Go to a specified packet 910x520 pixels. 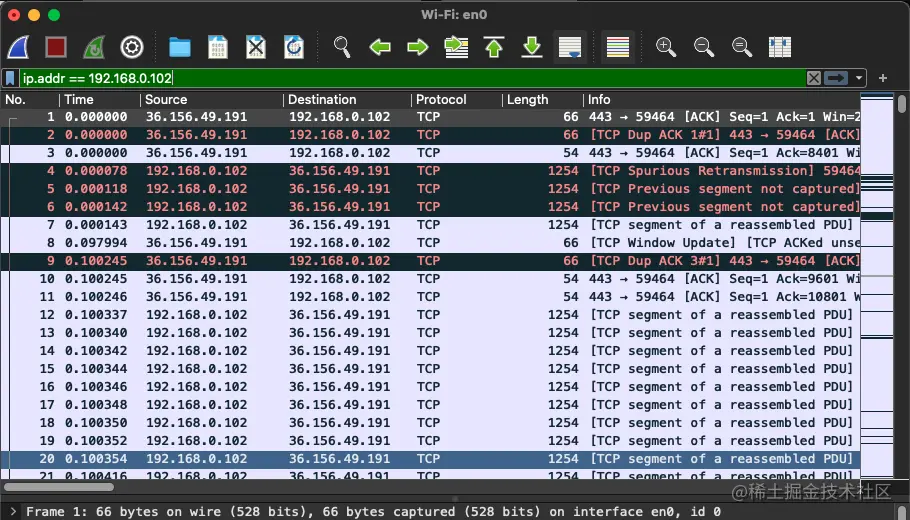click(456, 47)
